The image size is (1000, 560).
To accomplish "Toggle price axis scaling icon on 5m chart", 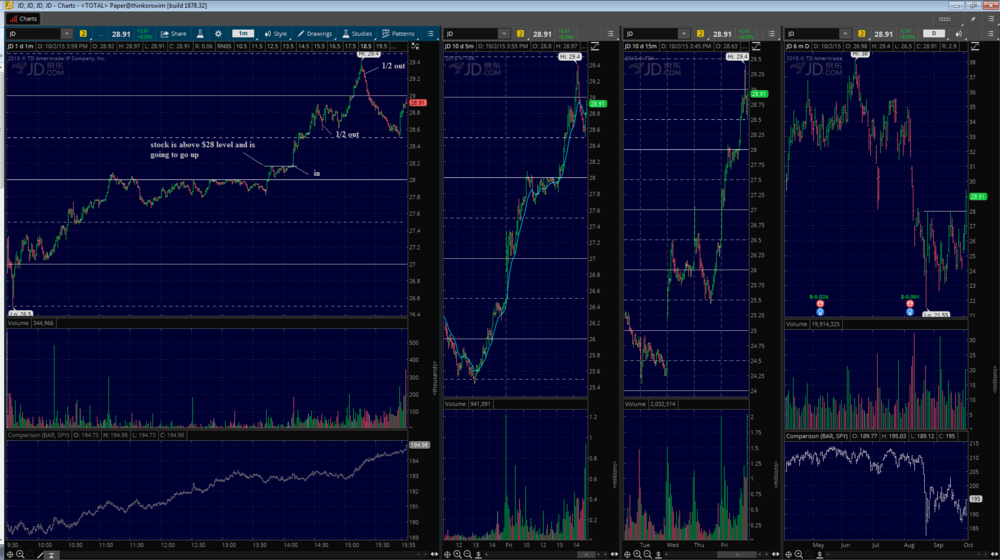I will pyautogui.click(x=594, y=47).
